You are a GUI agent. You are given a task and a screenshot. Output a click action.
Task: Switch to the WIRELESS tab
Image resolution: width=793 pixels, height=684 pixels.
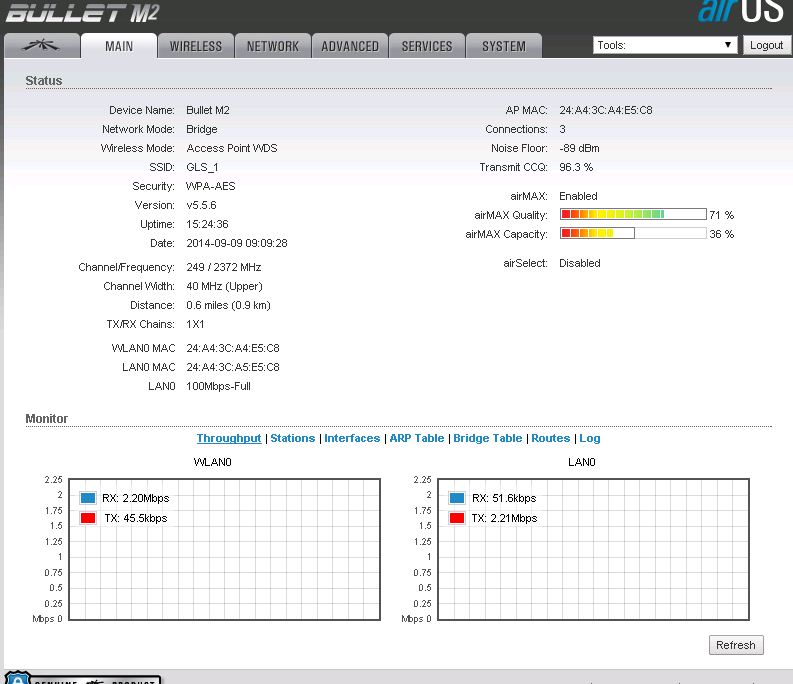click(x=196, y=46)
